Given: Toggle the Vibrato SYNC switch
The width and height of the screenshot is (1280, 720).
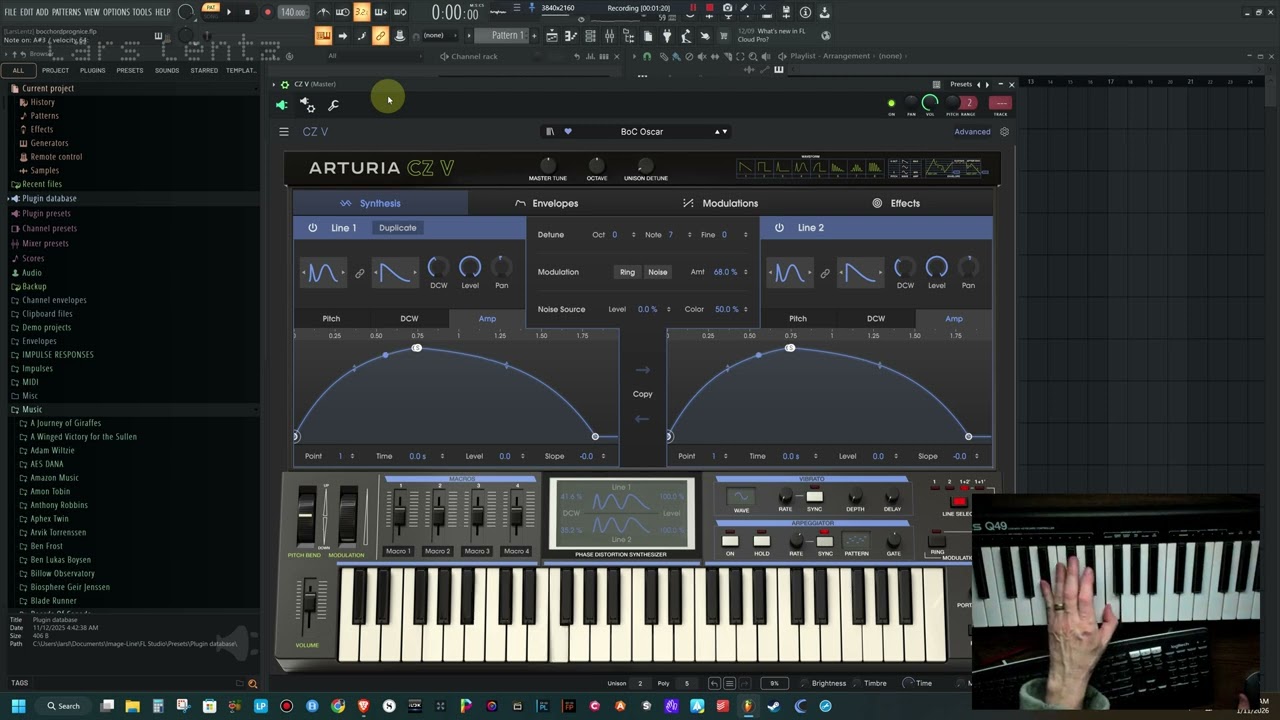Looking at the screenshot, I should click(814, 497).
